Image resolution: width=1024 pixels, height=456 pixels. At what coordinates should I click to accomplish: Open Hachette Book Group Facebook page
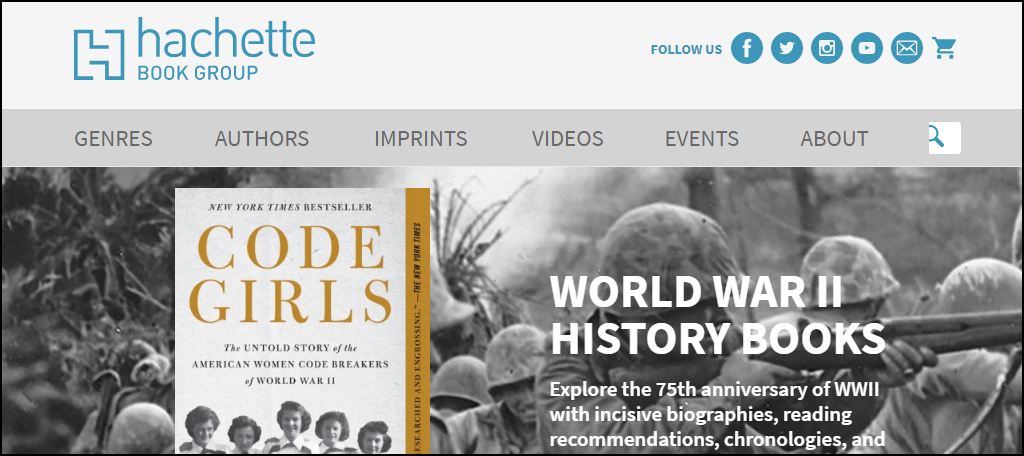coord(746,48)
